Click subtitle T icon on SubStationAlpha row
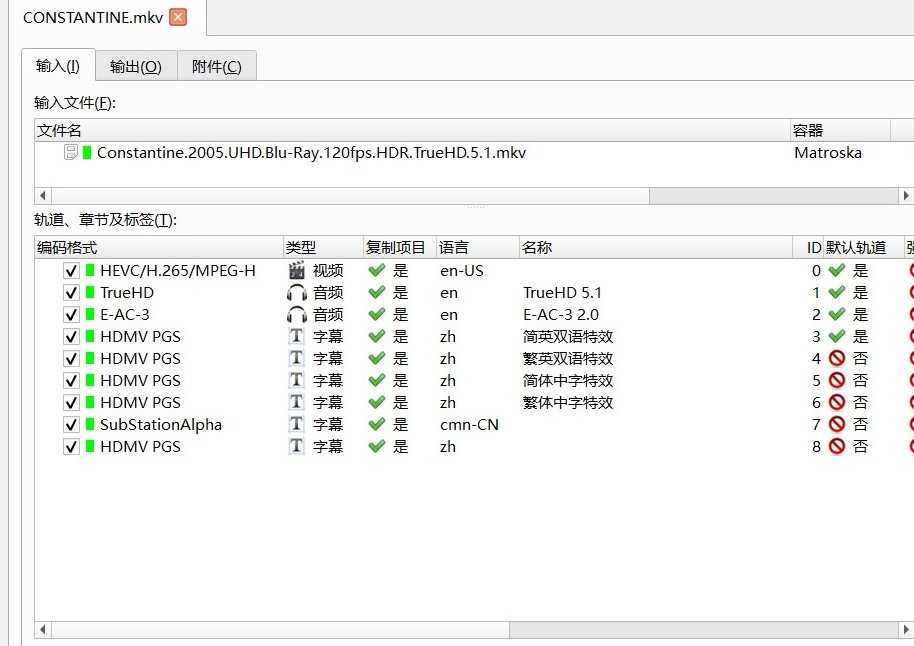This screenshot has height=646, width=914. [297, 424]
